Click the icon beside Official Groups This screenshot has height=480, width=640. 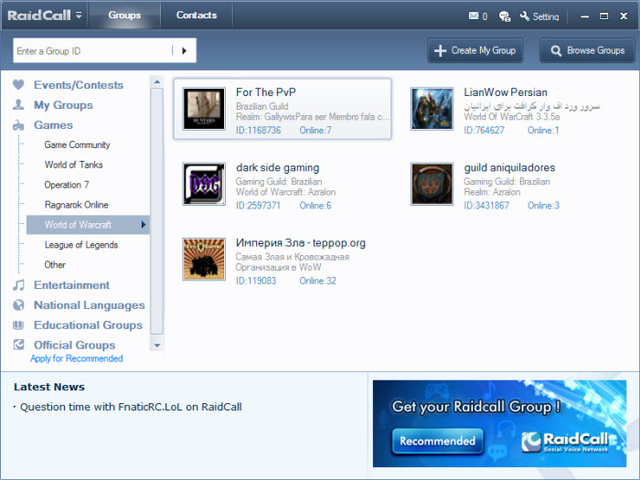tap(18, 344)
